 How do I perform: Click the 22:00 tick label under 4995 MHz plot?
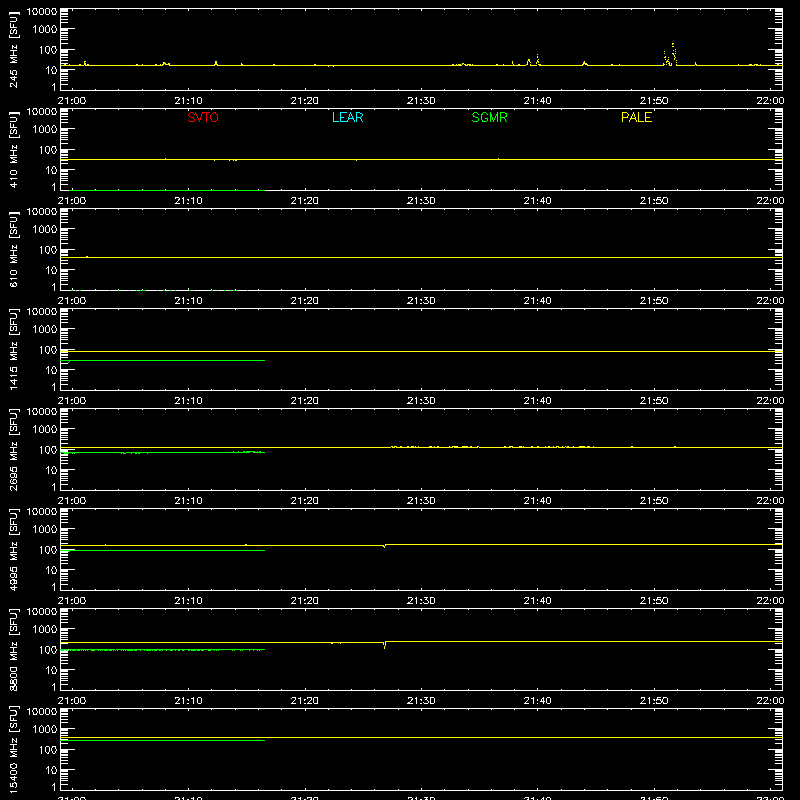pyautogui.click(x=770, y=601)
